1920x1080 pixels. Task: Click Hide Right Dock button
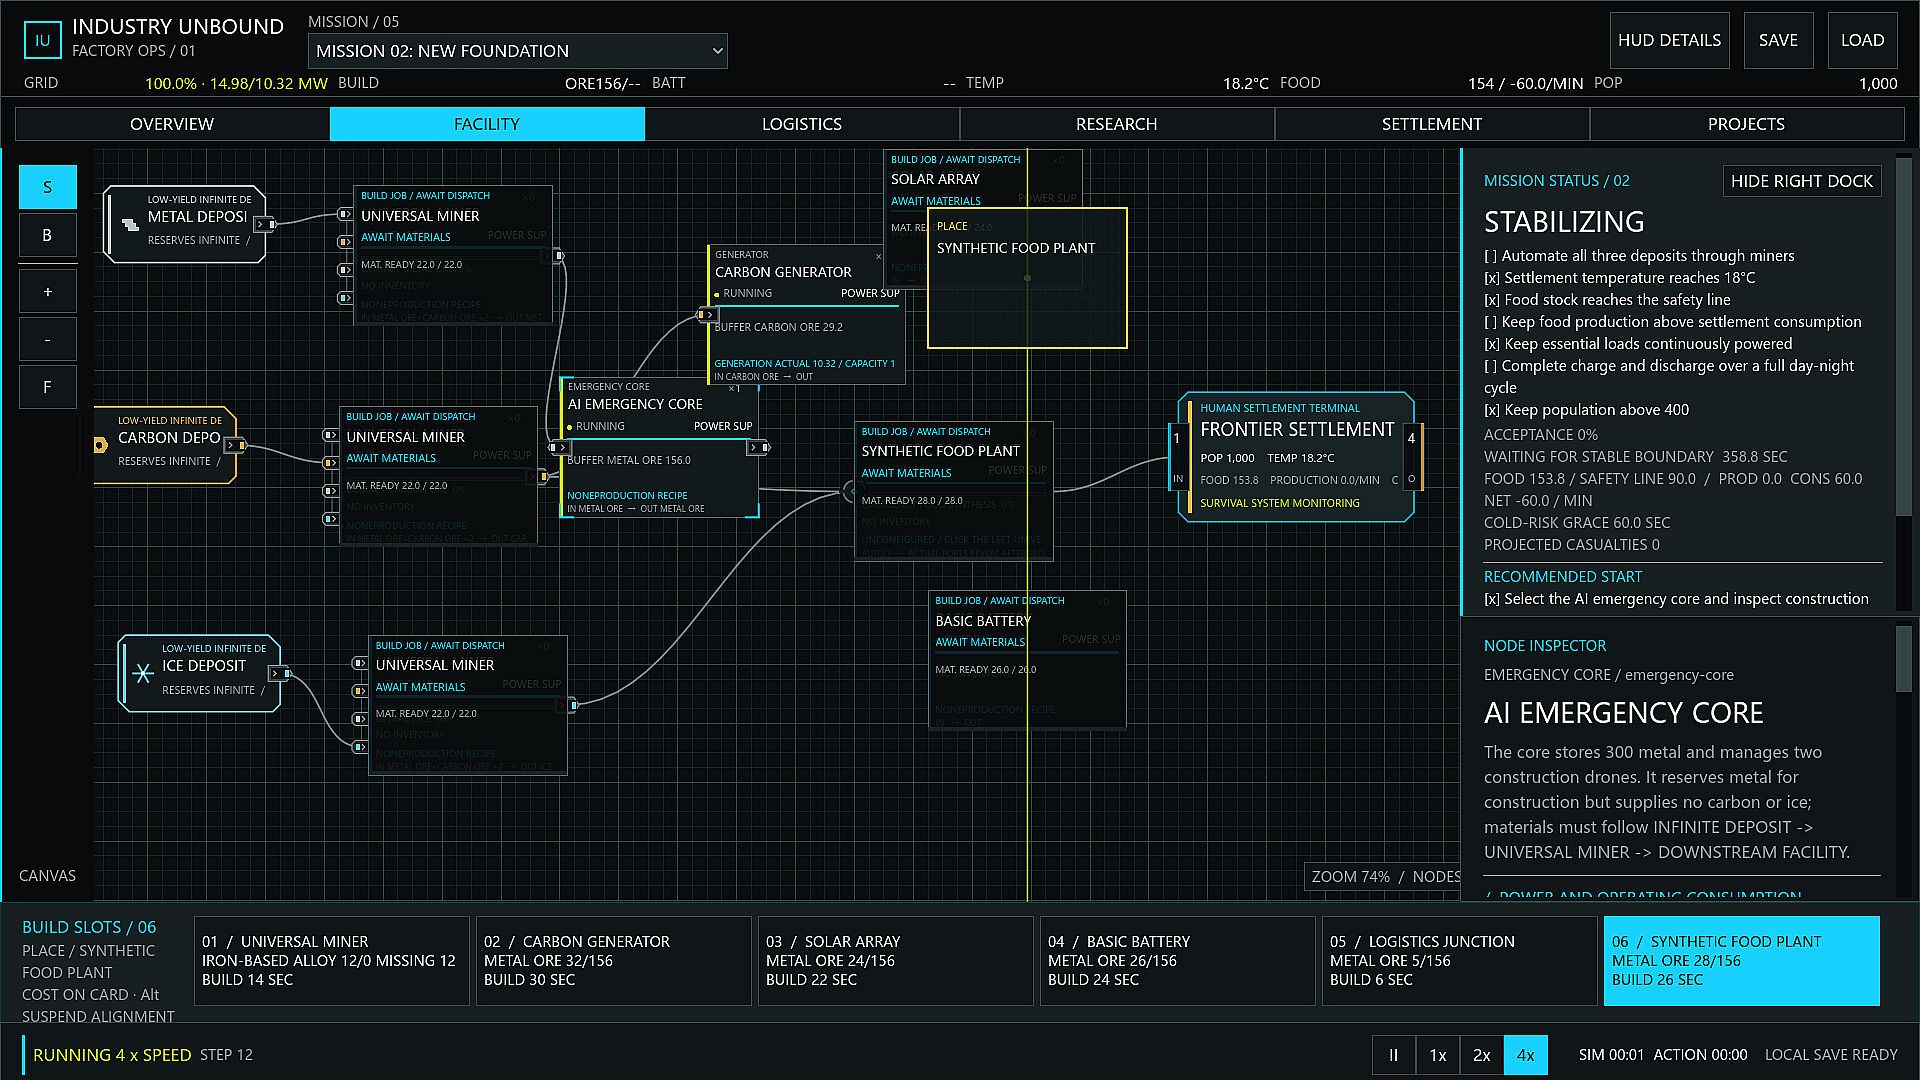[1801, 181]
